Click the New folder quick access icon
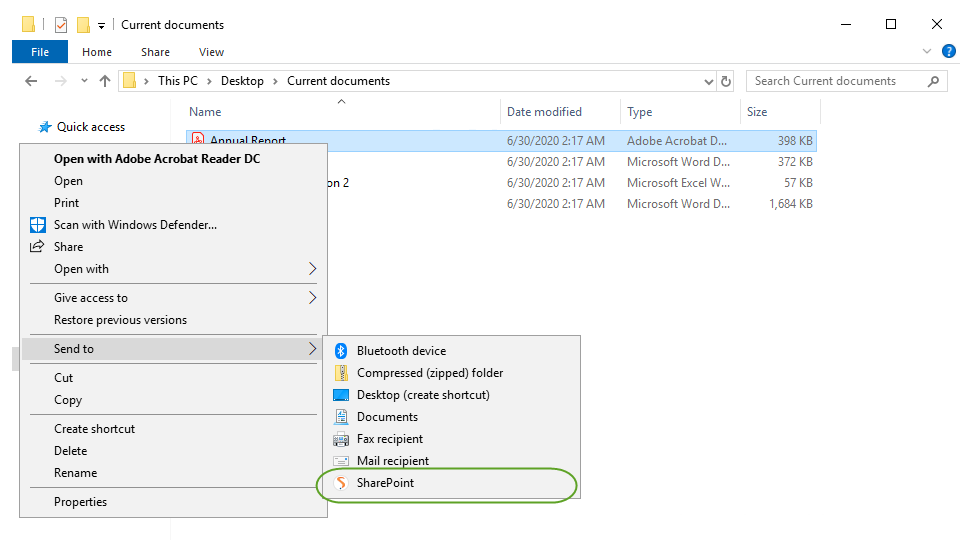 coord(83,24)
